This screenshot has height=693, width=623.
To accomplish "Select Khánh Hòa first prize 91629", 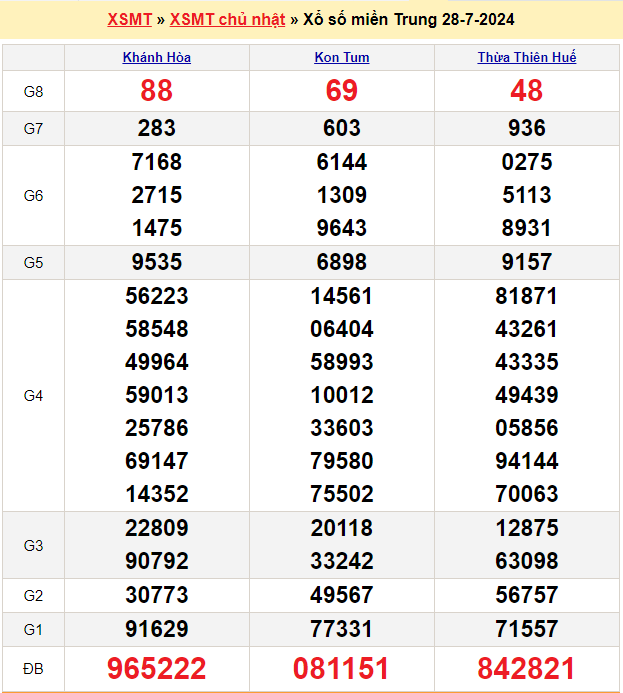I will [x=157, y=629].
